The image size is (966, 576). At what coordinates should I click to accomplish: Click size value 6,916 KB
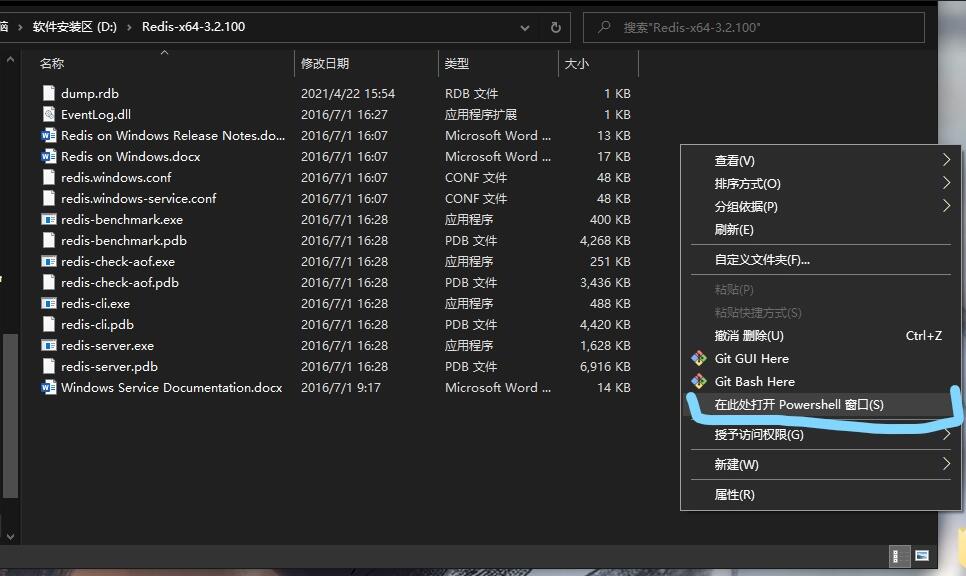click(x=605, y=367)
